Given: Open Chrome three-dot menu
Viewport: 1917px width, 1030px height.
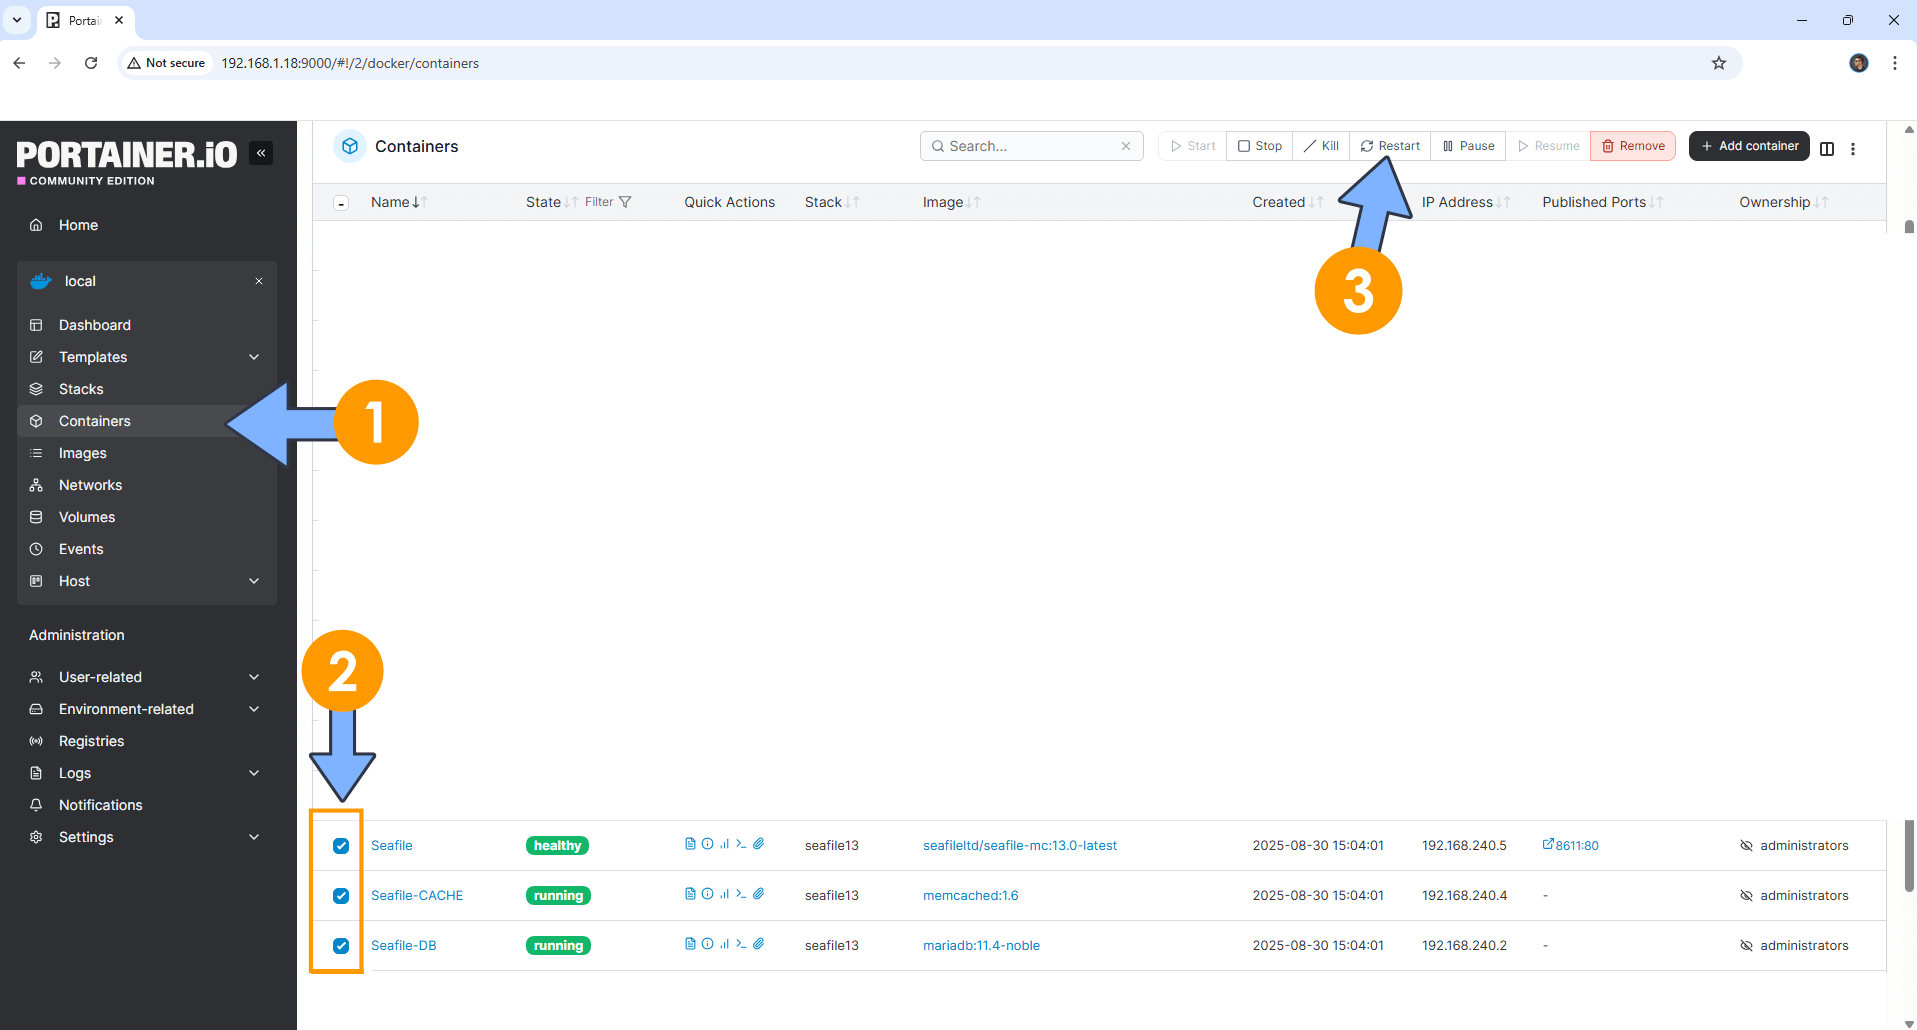Looking at the screenshot, I should coord(1895,63).
